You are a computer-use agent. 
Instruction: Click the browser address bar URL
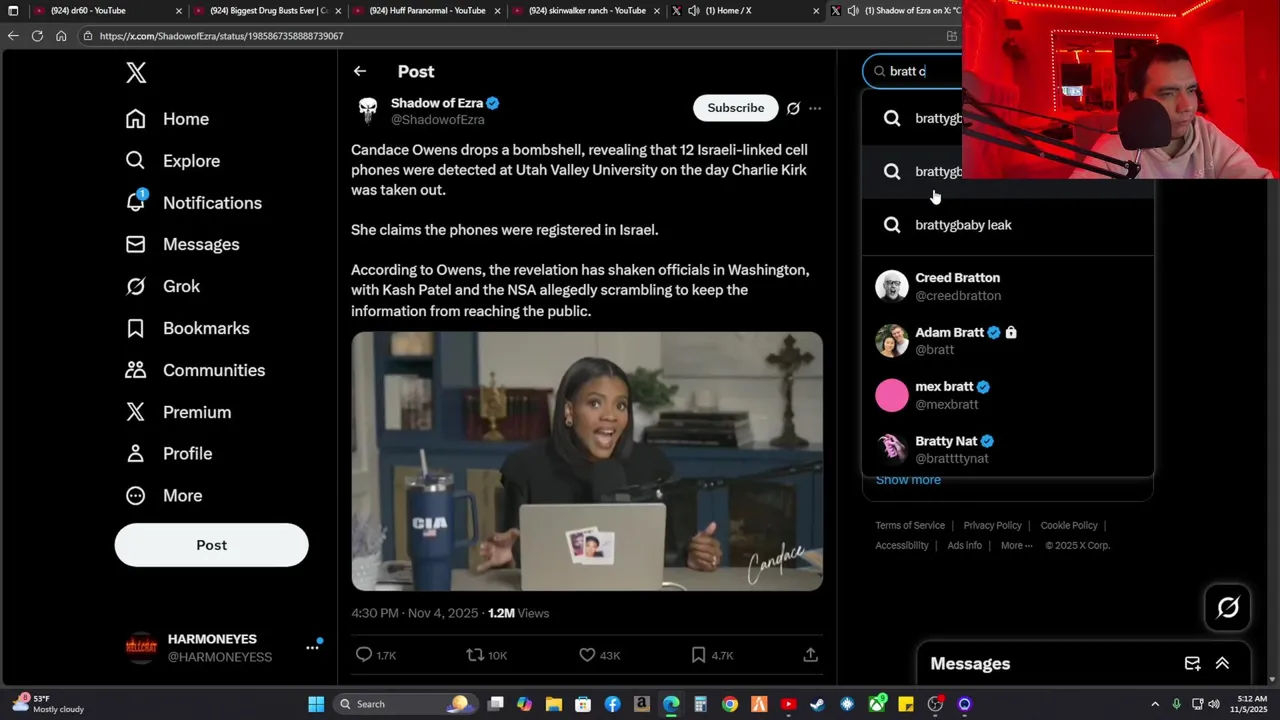click(222, 36)
